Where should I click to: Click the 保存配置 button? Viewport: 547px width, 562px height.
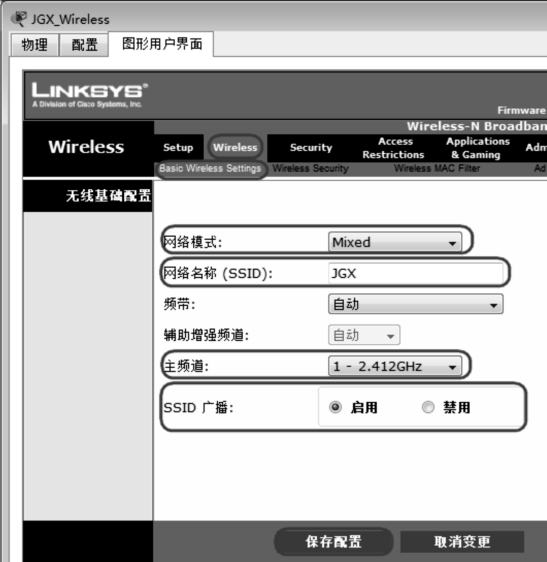pyautogui.click(x=333, y=542)
